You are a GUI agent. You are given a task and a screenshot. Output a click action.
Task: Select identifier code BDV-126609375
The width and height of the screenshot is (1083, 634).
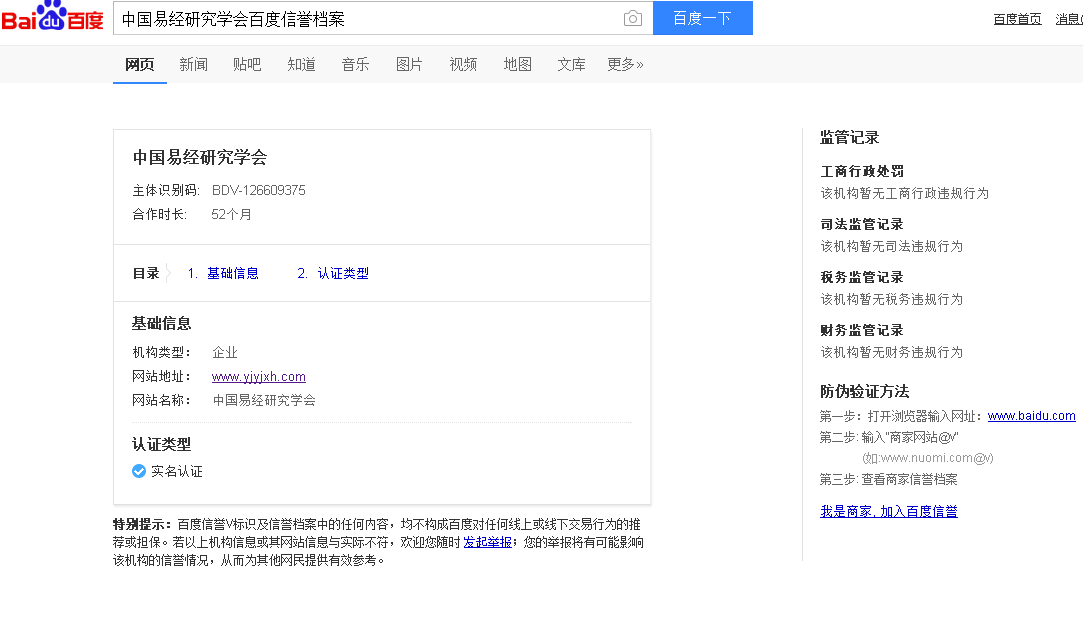pyautogui.click(x=258, y=191)
